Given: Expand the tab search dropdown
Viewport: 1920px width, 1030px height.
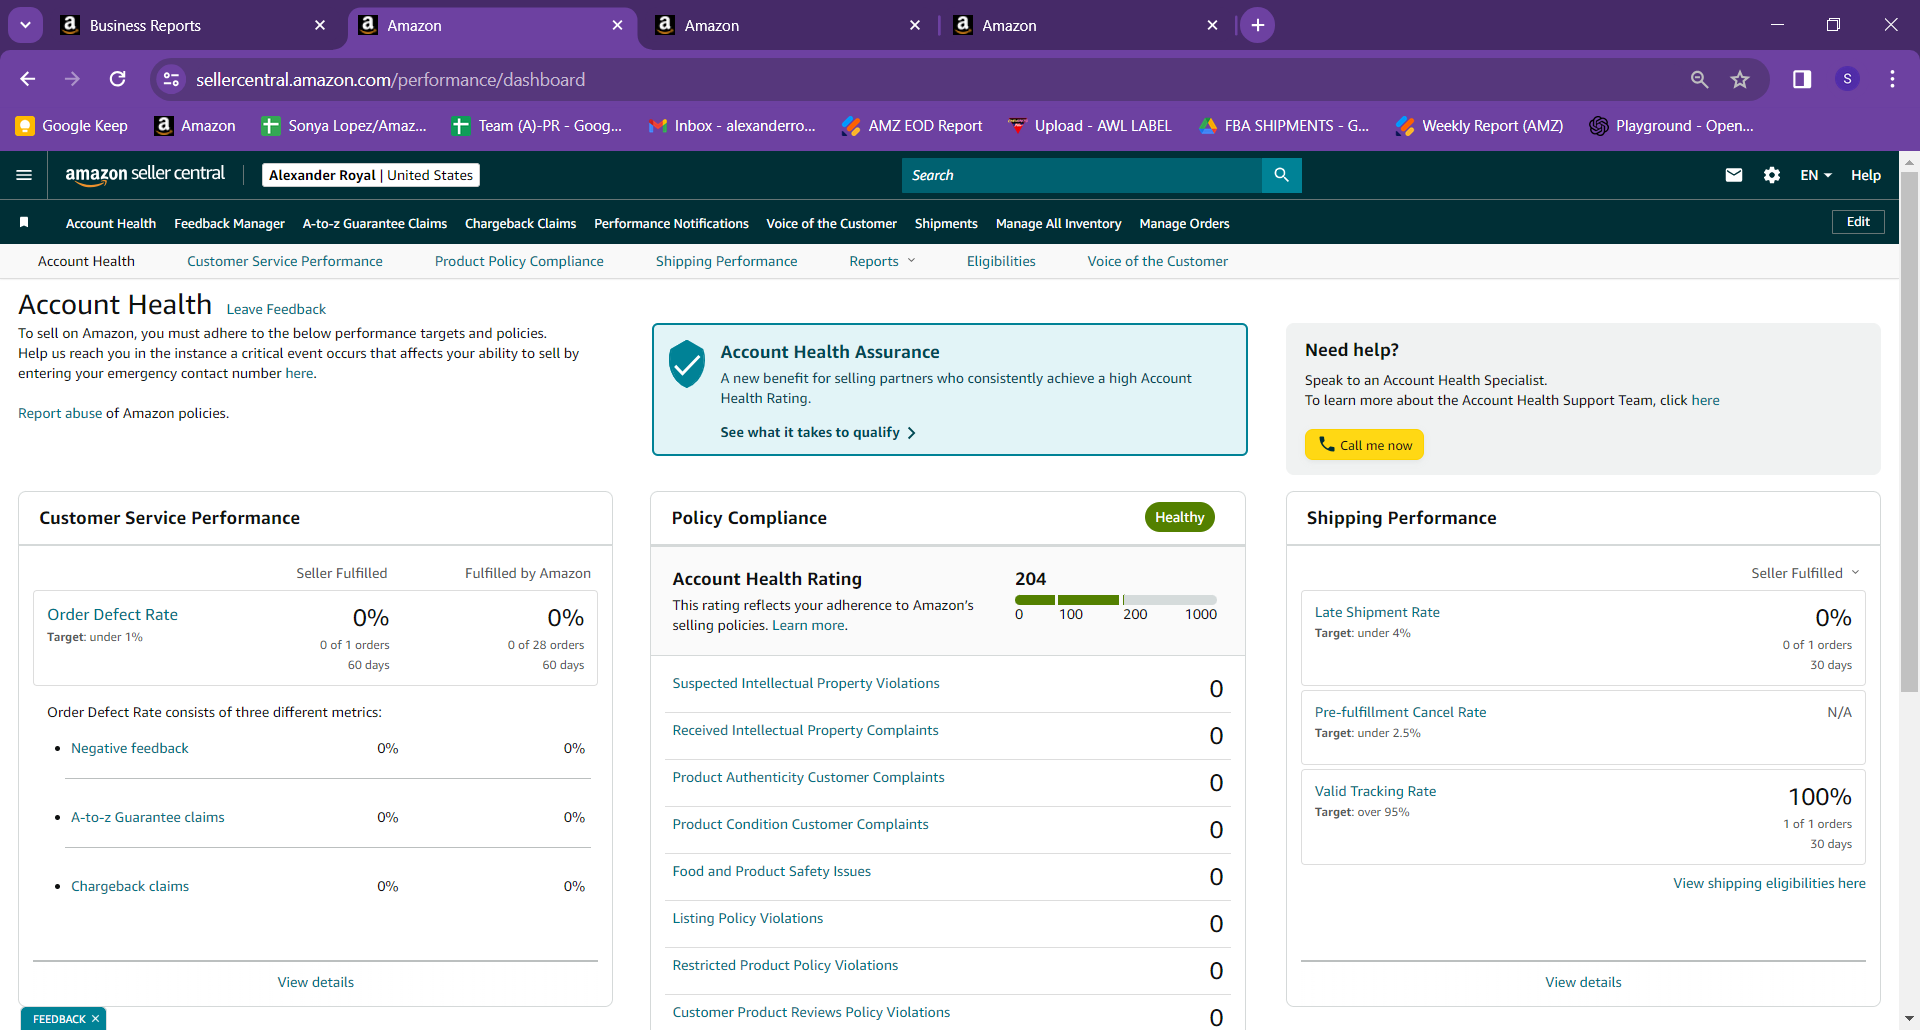Looking at the screenshot, I should pyautogui.click(x=25, y=25).
